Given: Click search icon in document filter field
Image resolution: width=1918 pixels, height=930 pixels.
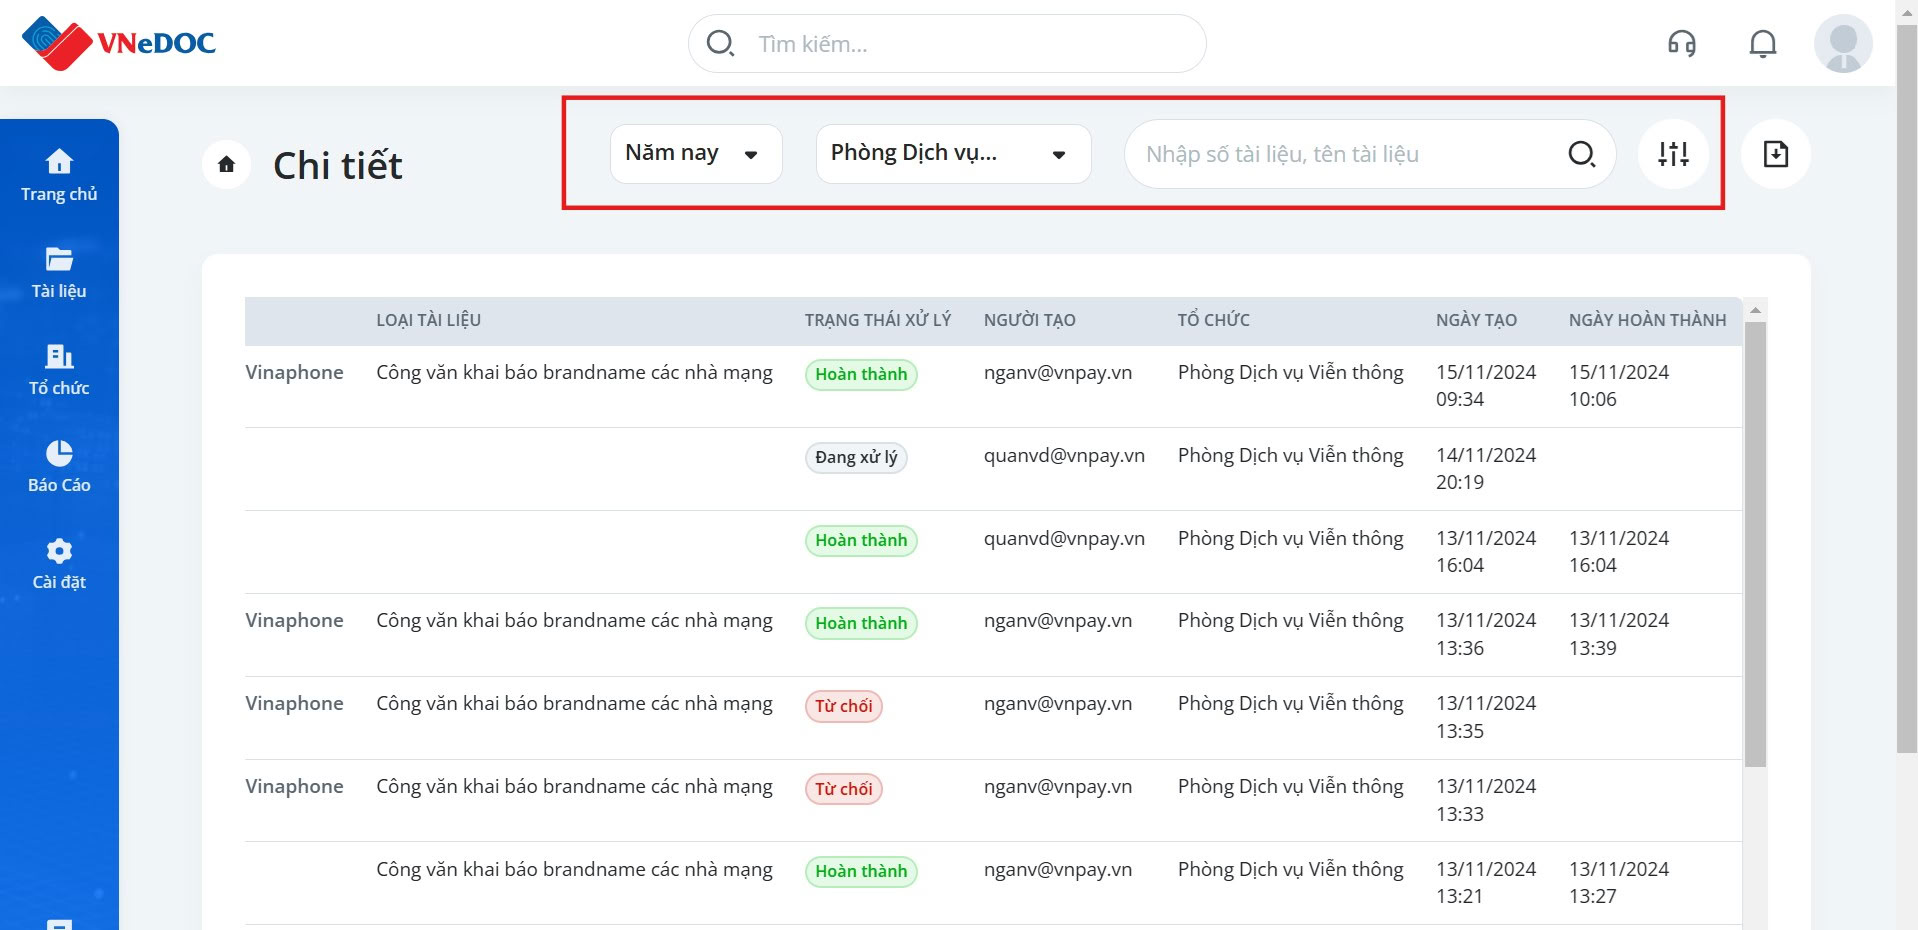Looking at the screenshot, I should click(1581, 154).
